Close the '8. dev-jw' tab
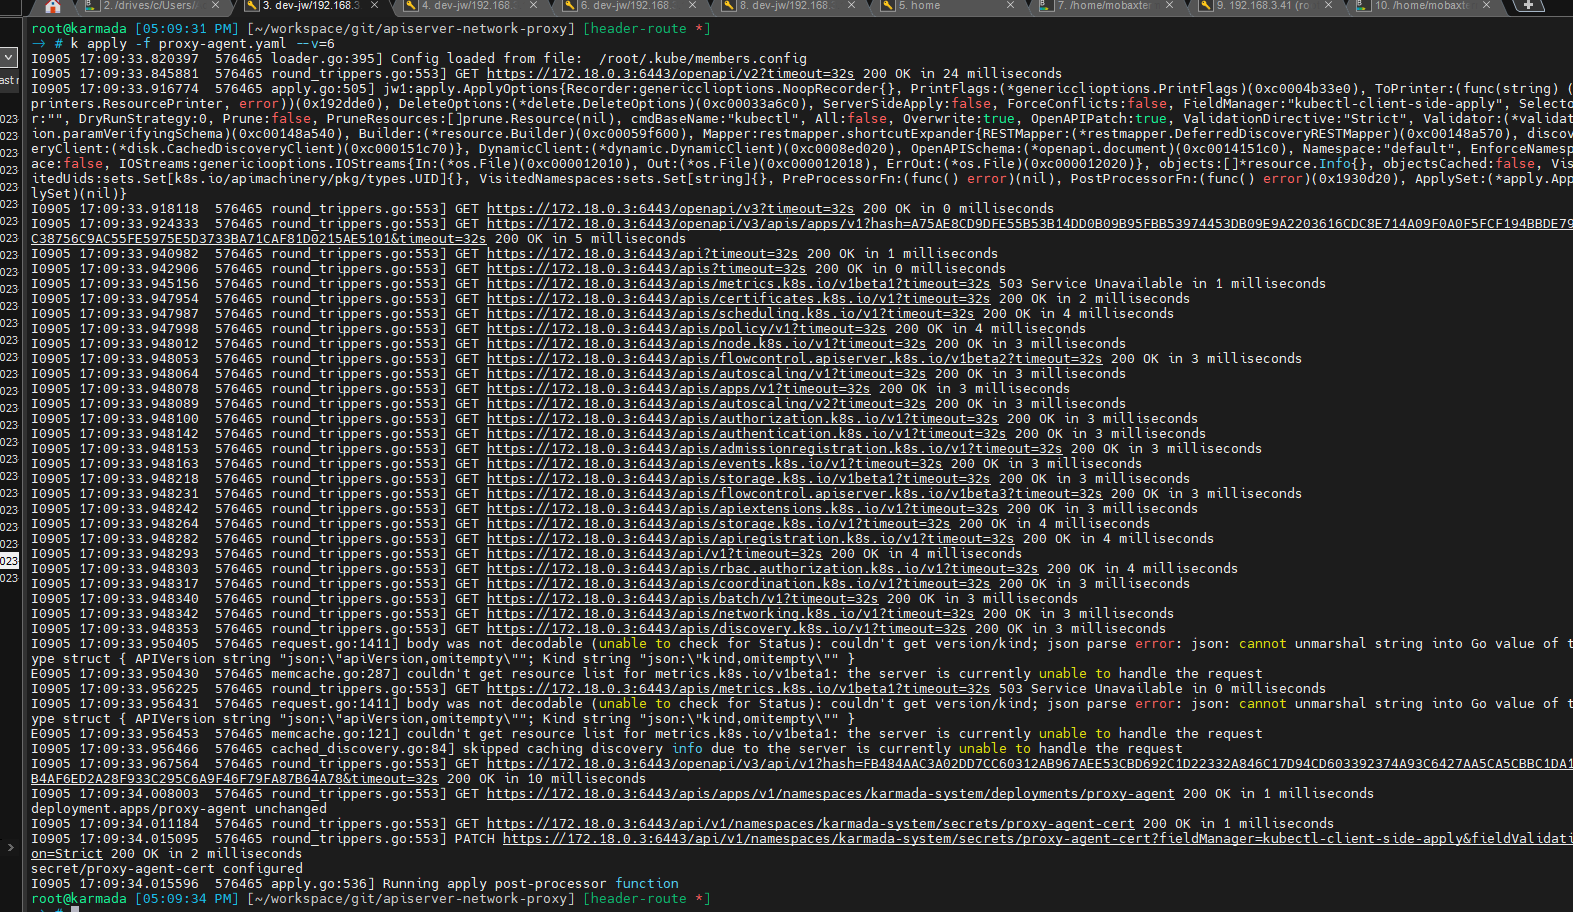 (851, 5)
